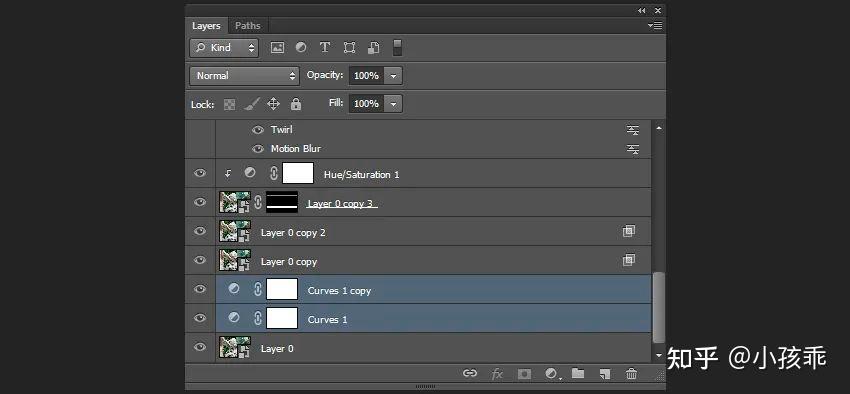Click smart filter indicator on Layer 0 copy
The image size is (850, 394).
pos(628,260)
